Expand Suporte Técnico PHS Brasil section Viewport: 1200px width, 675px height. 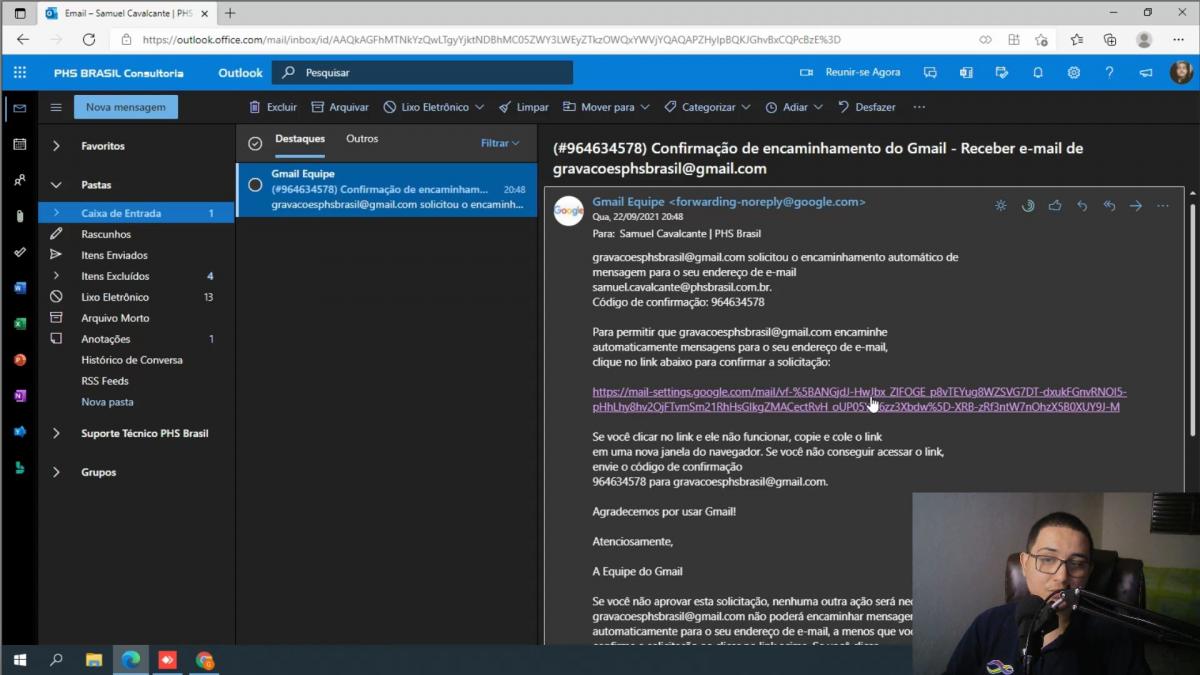point(56,434)
